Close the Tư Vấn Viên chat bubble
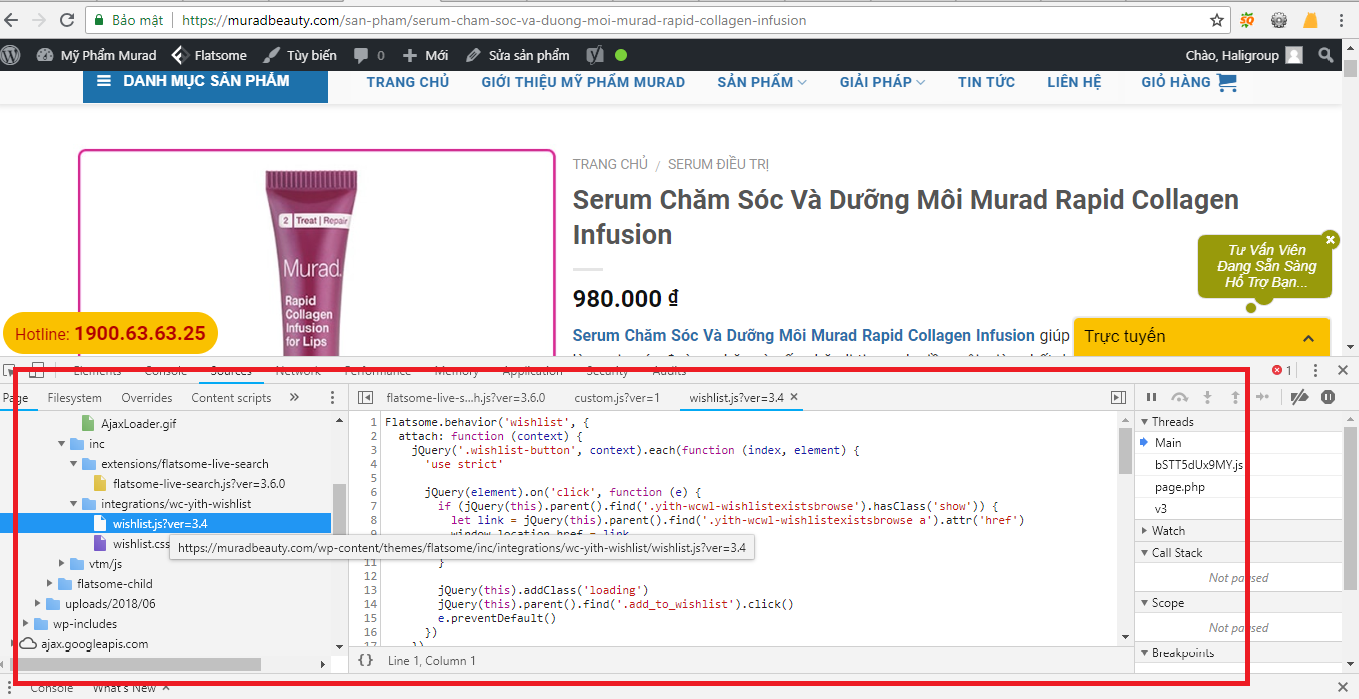This screenshot has height=699, width=1359. 1330,239
